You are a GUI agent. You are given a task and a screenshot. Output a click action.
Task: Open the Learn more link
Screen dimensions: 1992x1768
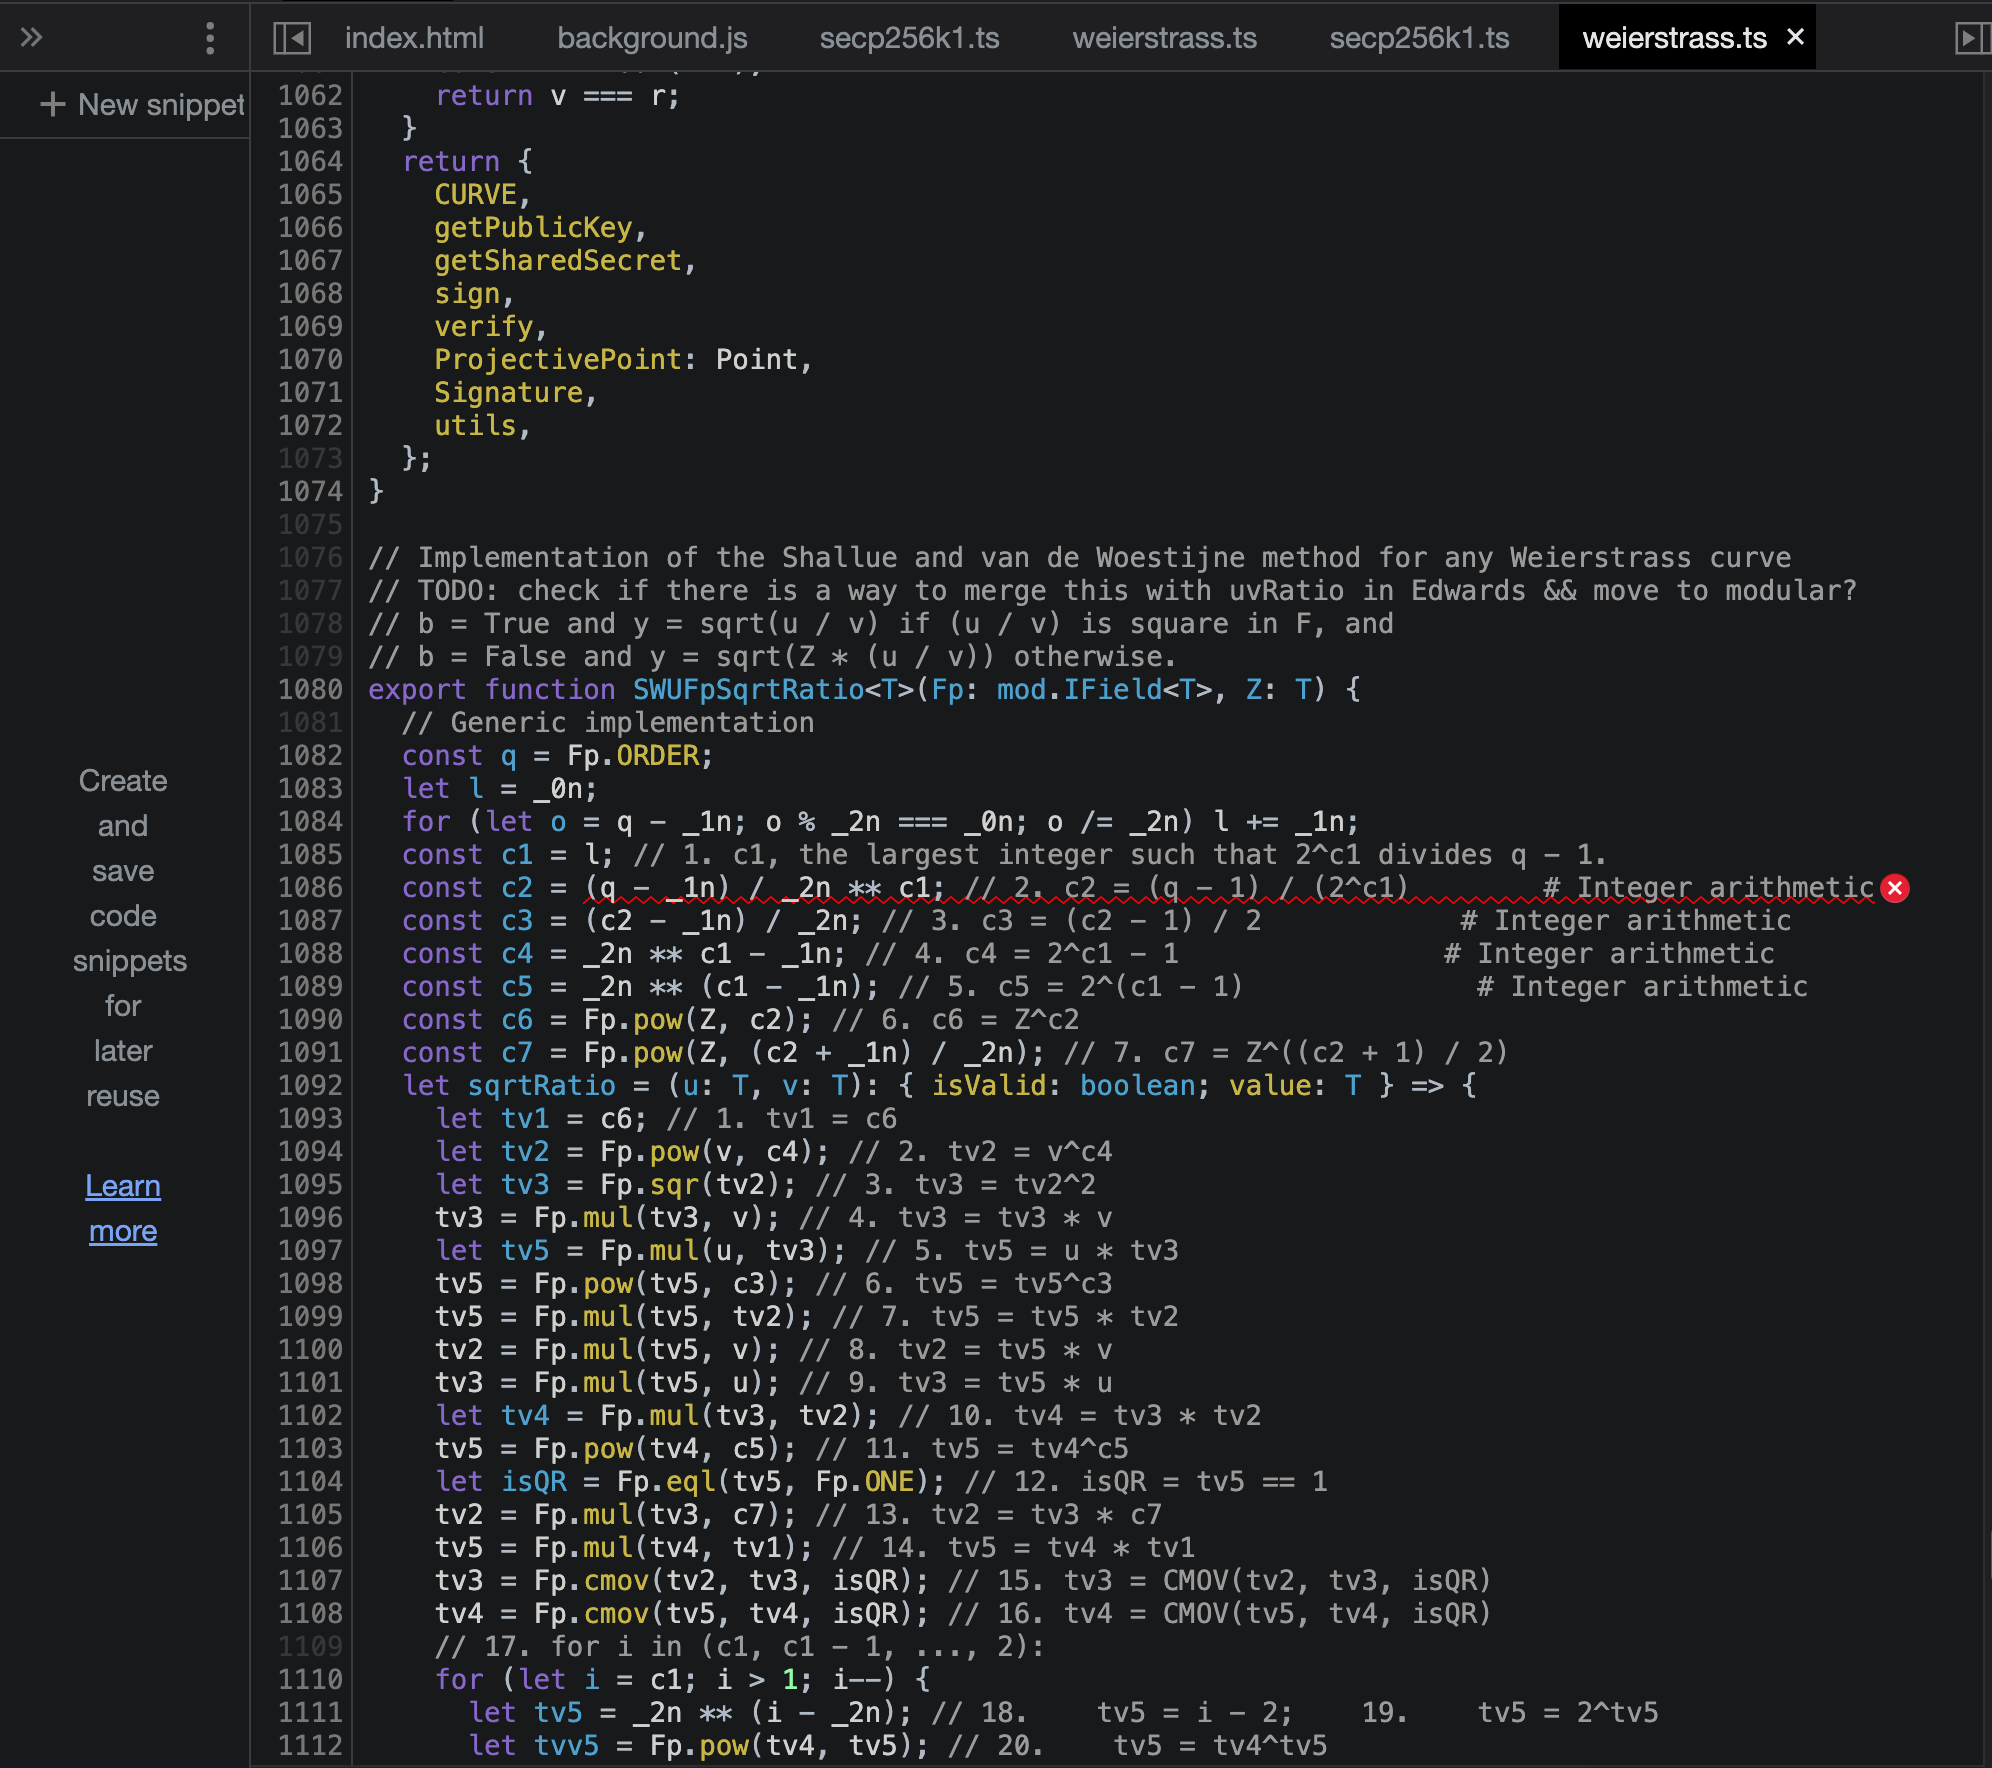[123, 1208]
